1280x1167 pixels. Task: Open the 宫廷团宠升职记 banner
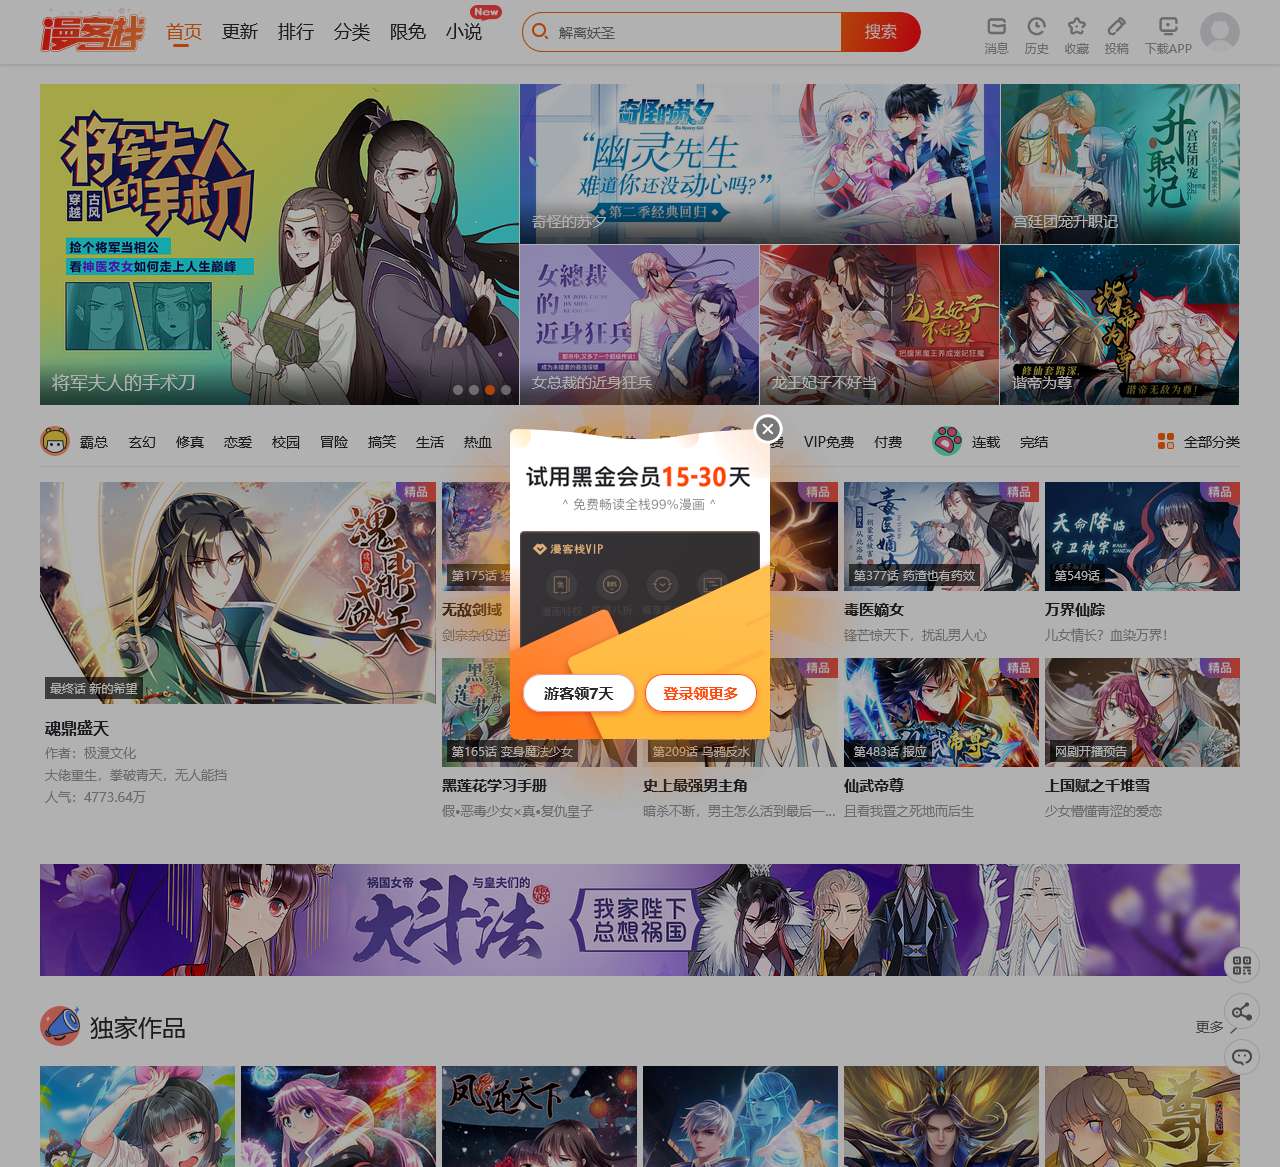click(1120, 164)
